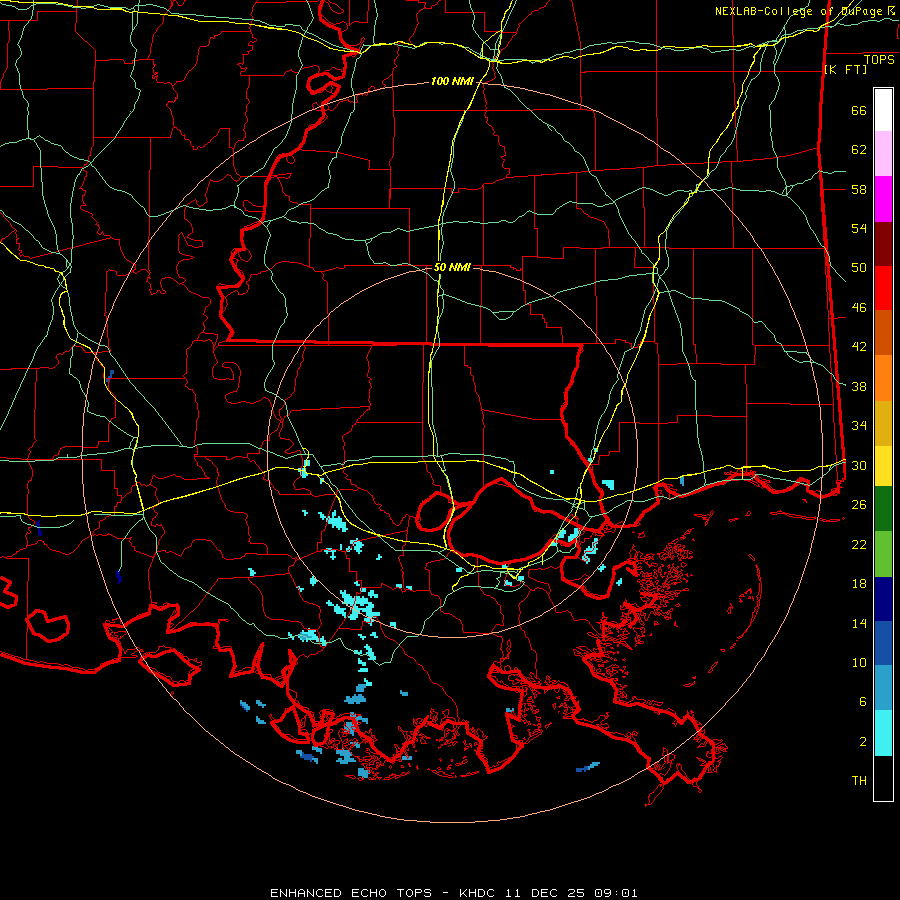Click the blue echo streak offshore in the southeast
The height and width of the screenshot is (900, 900).
pos(587,767)
